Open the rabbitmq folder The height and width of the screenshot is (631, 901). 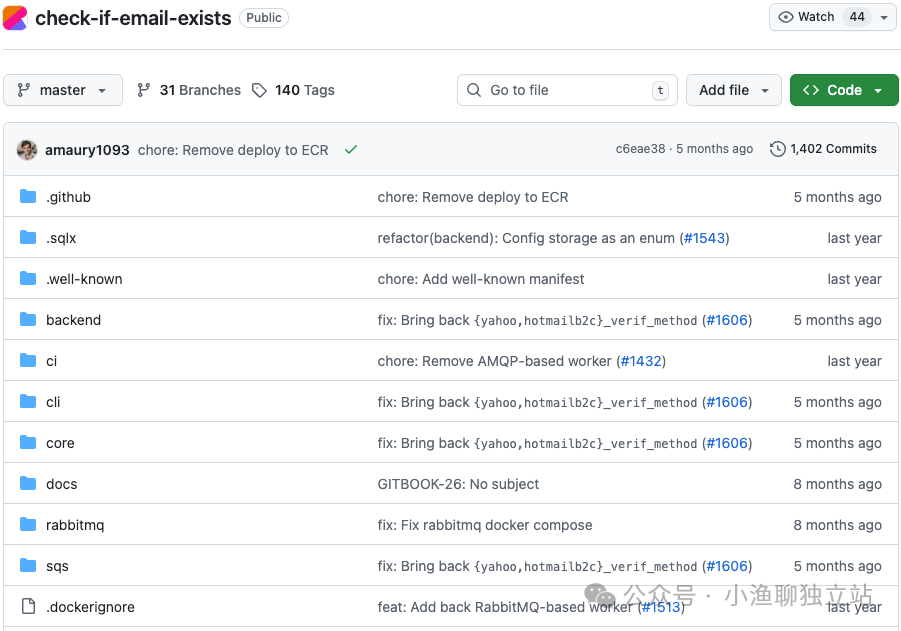click(x=75, y=525)
